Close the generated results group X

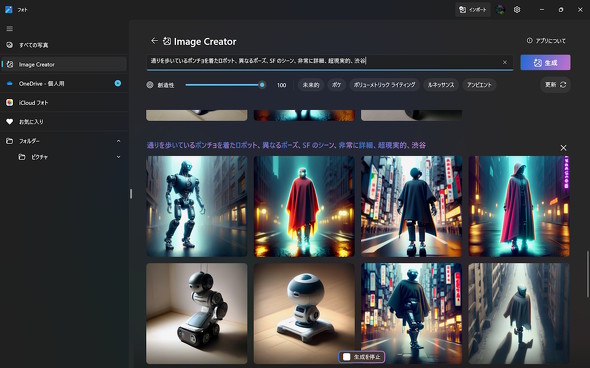click(x=563, y=148)
